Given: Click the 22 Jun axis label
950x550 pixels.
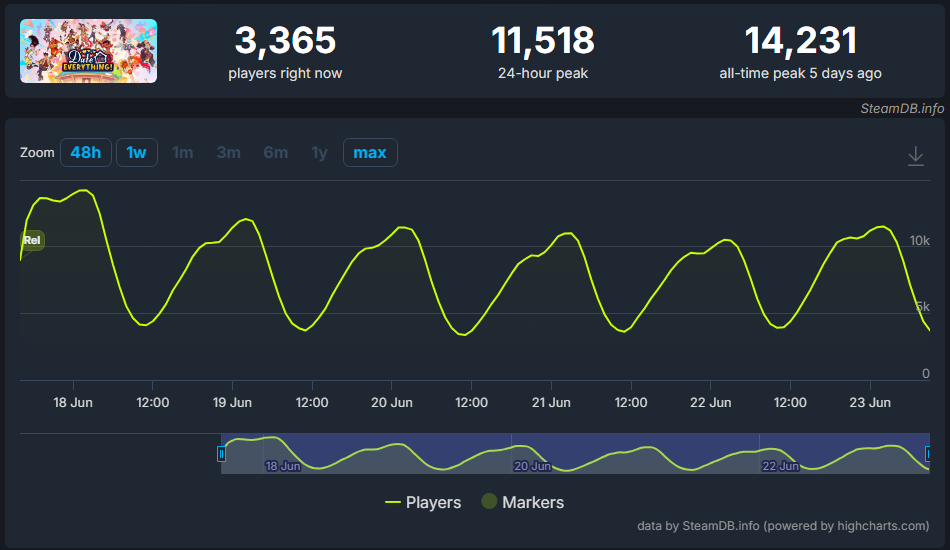Looking at the screenshot, I should pos(710,403).
